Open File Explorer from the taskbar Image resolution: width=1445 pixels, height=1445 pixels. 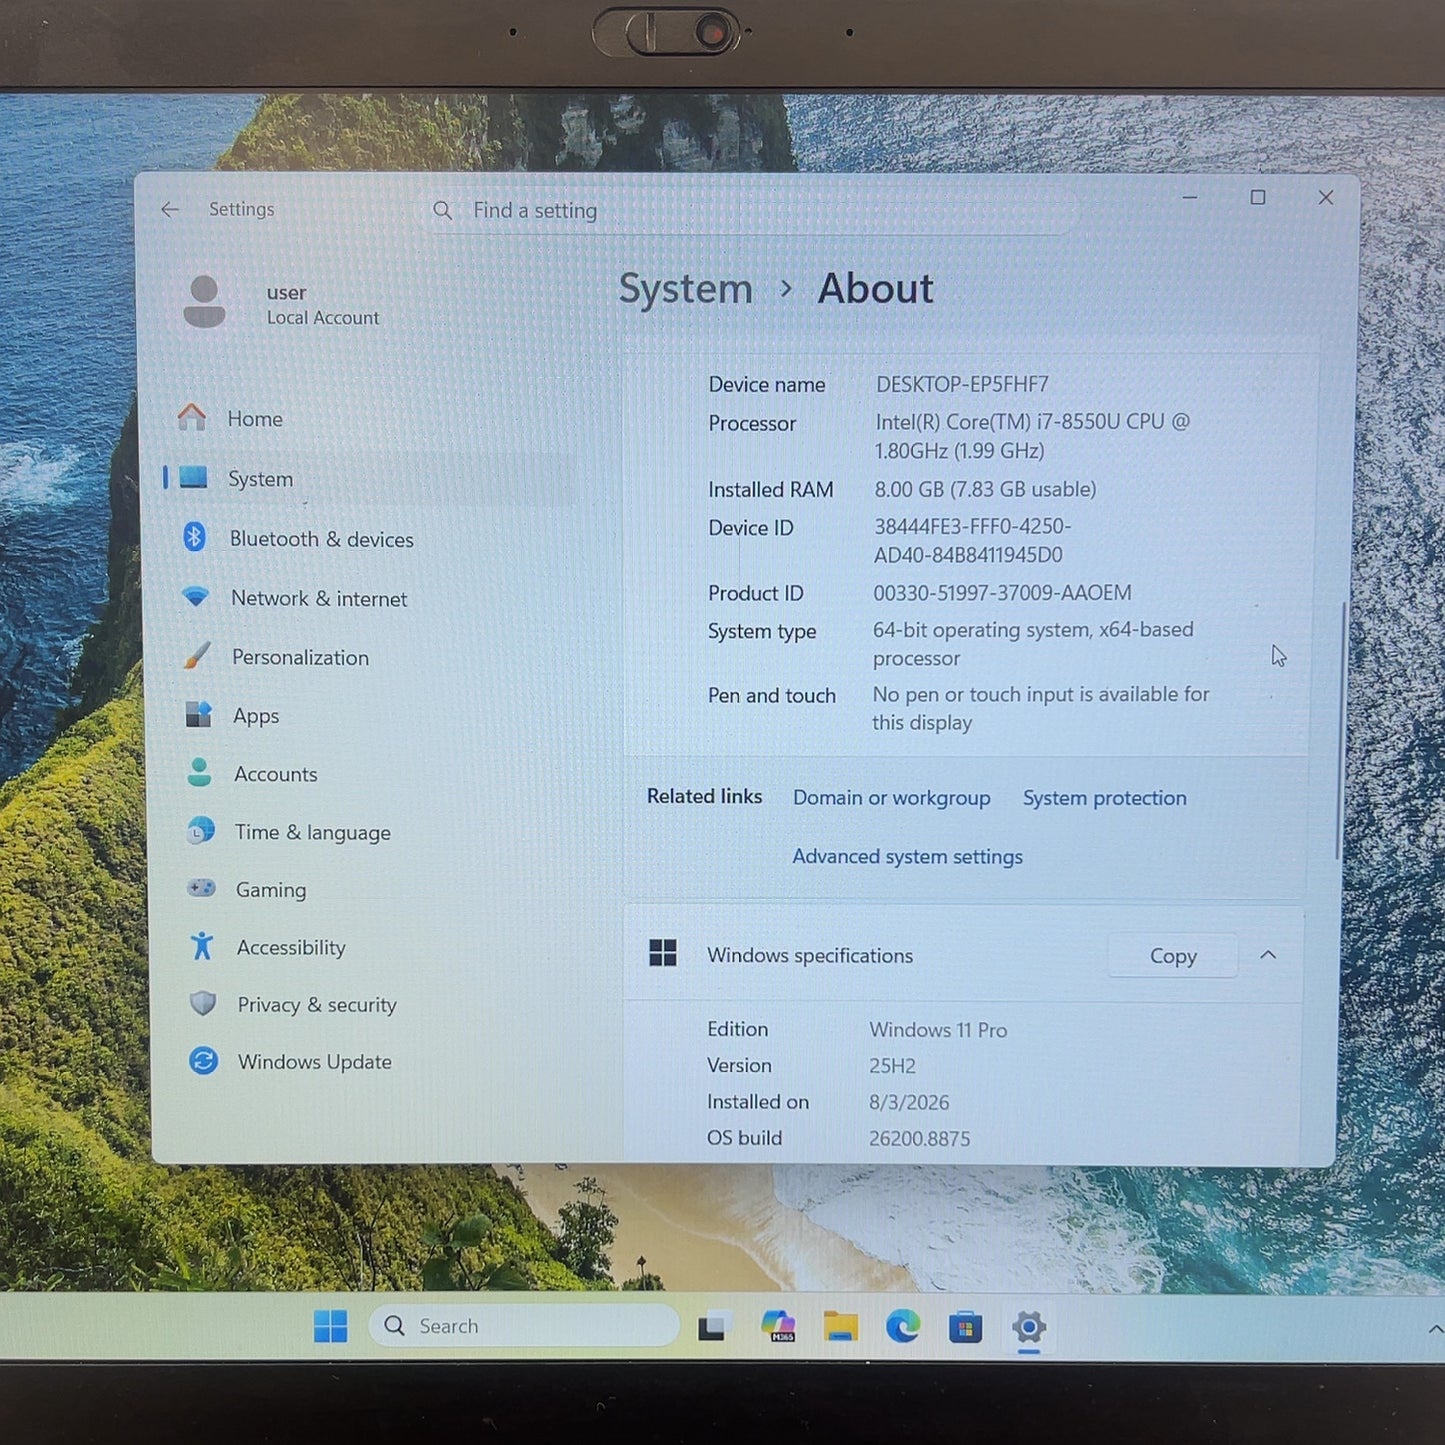[840, 1327]
